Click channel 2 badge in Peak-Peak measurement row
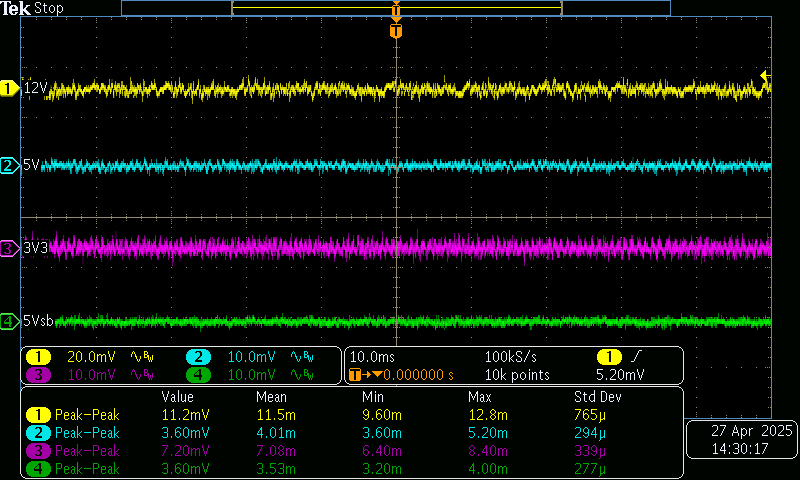The width and height of the screenshot is (800, 480). pos(38,433)
